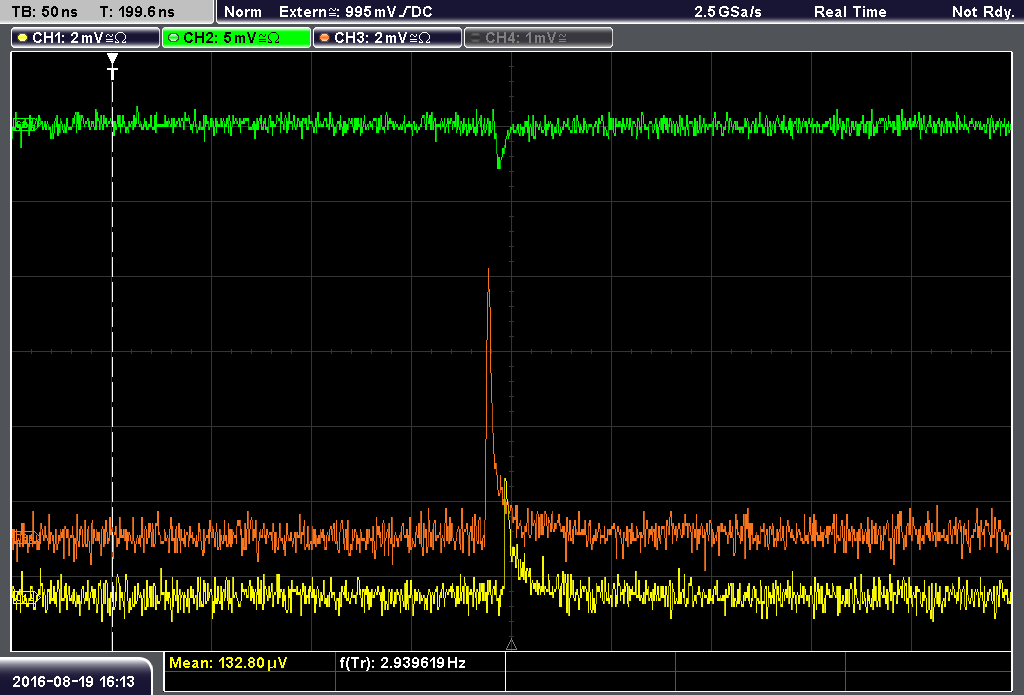Click the f(Tr): 2.939619 Hz measurement
Image resolution: width=1024 pixels, height=695 pixels.
click(x=402, y=663)
